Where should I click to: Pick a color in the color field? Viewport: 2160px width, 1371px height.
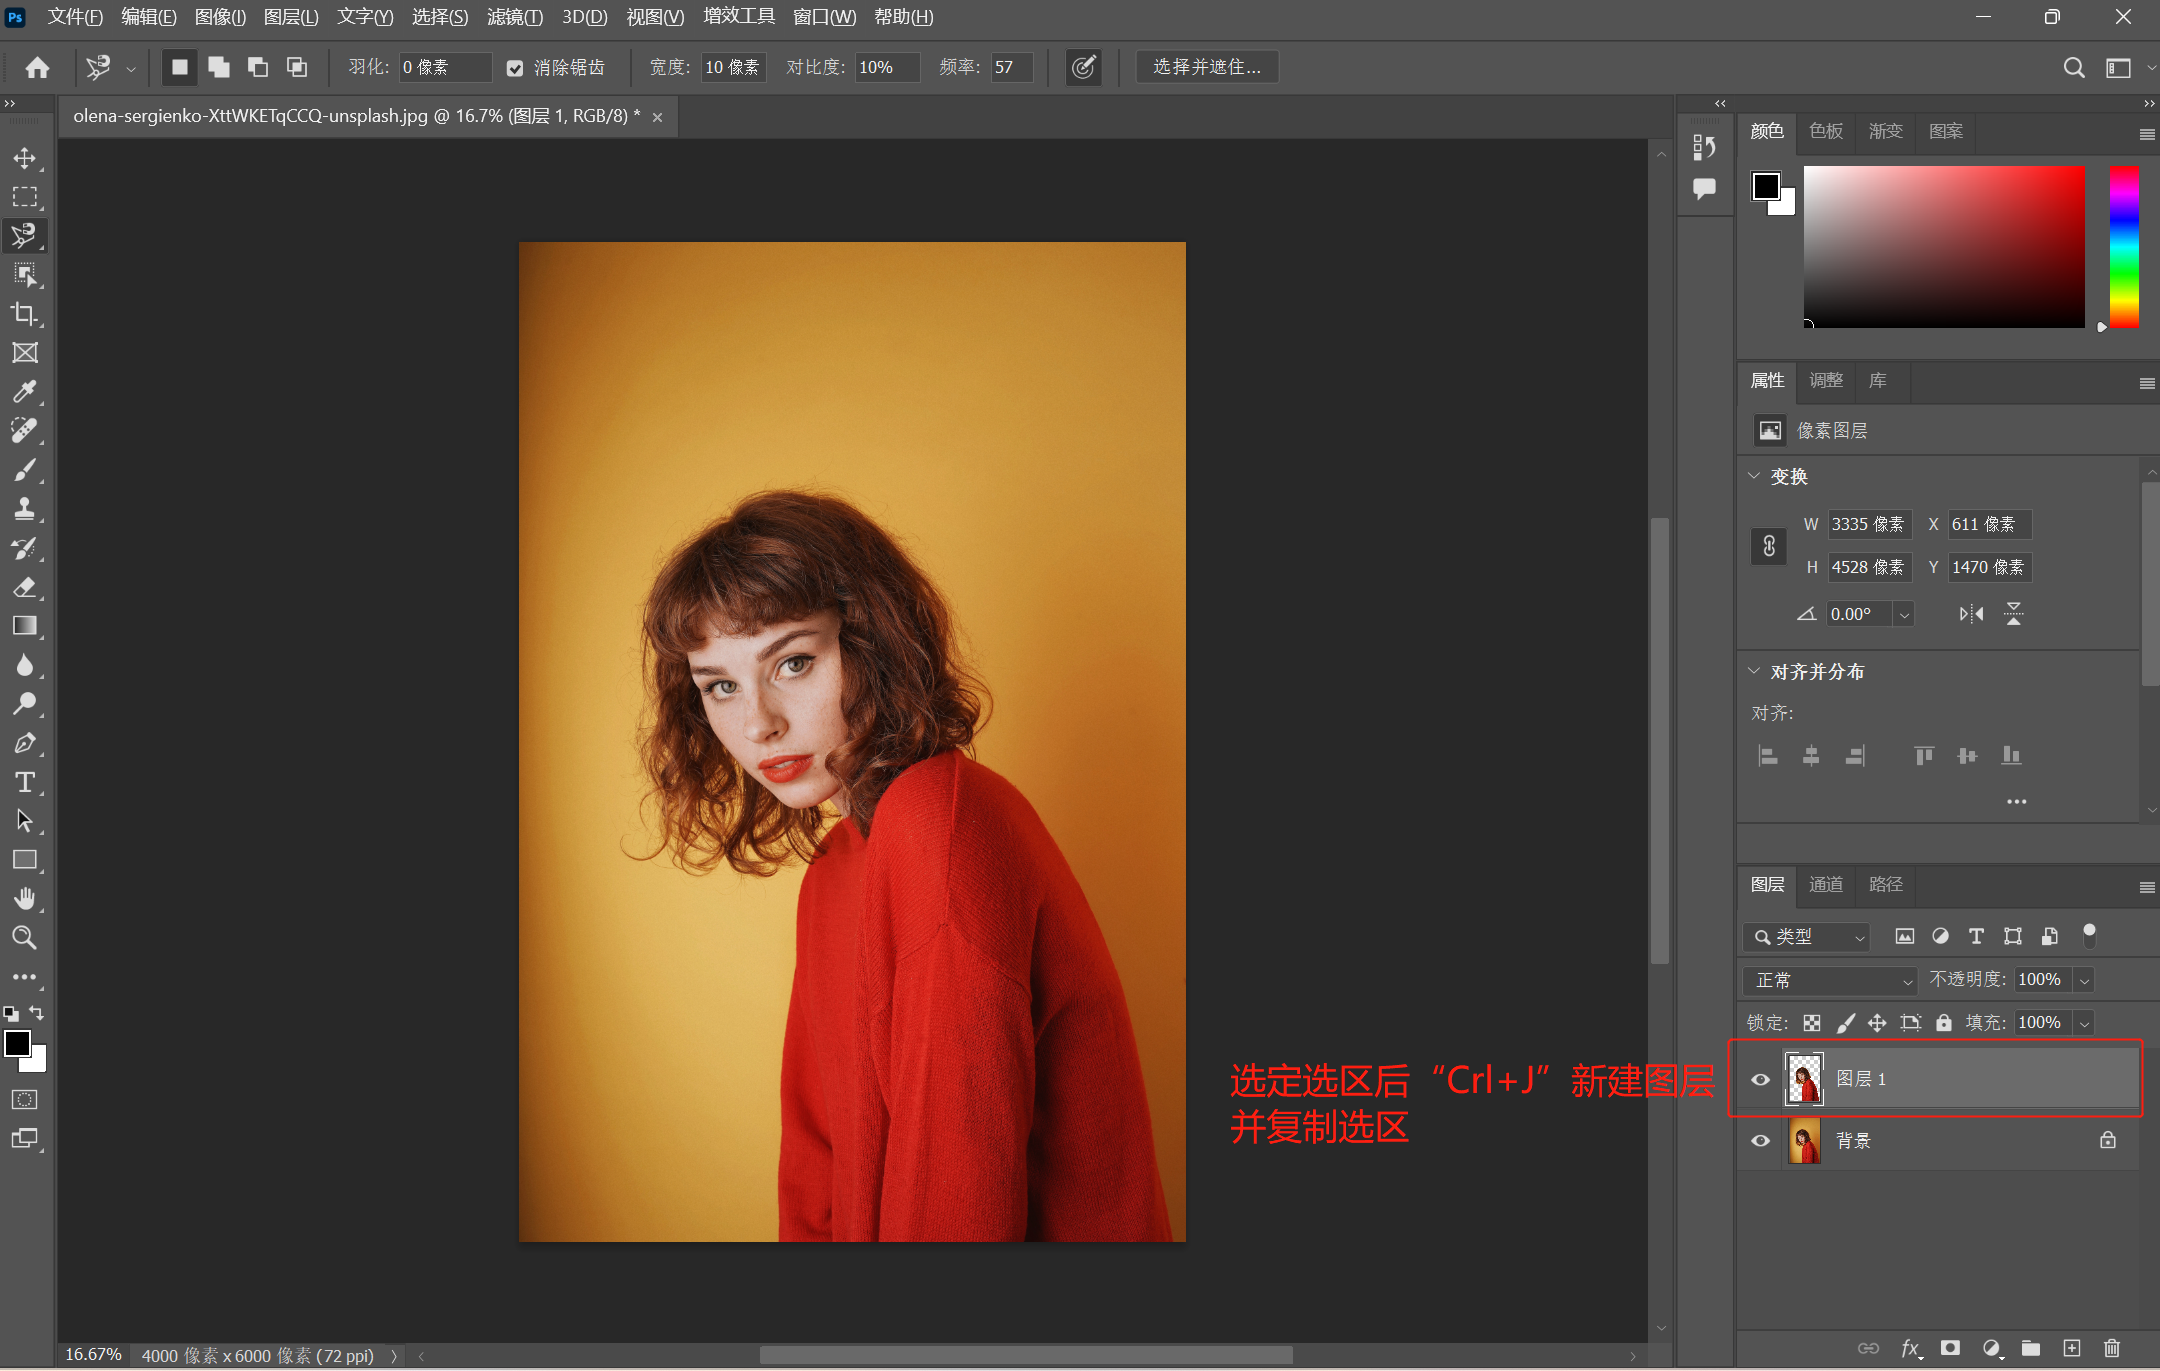click(x=1944, y=247)
